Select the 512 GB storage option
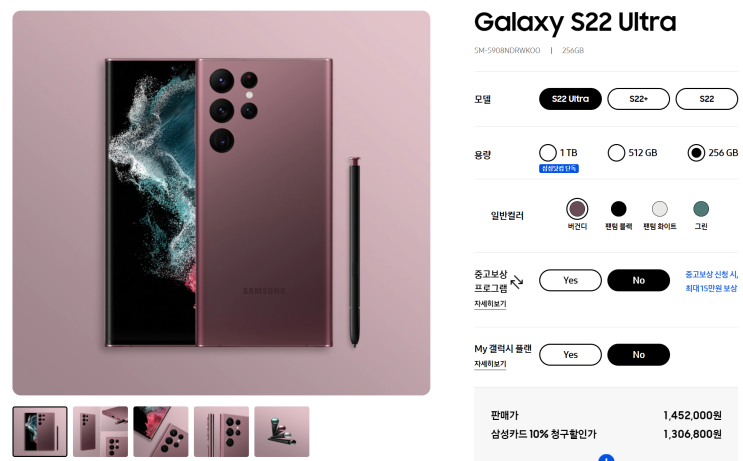The image size is (743, 461). [x=616, y=153]
